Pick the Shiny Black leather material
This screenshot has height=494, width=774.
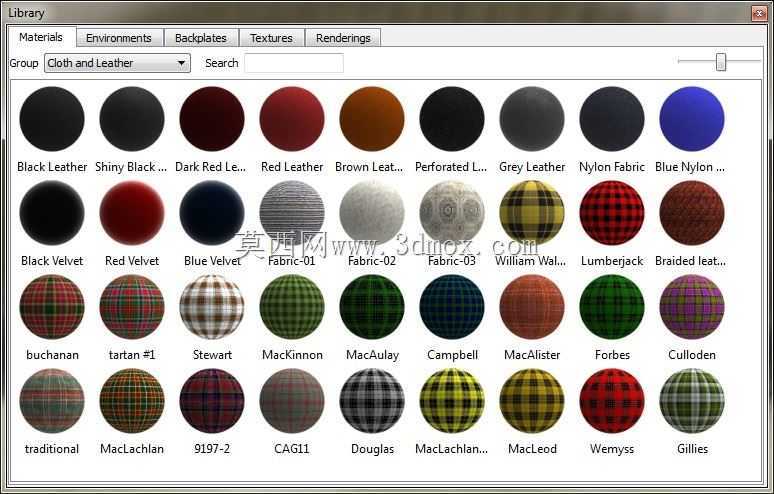(132, 119)
